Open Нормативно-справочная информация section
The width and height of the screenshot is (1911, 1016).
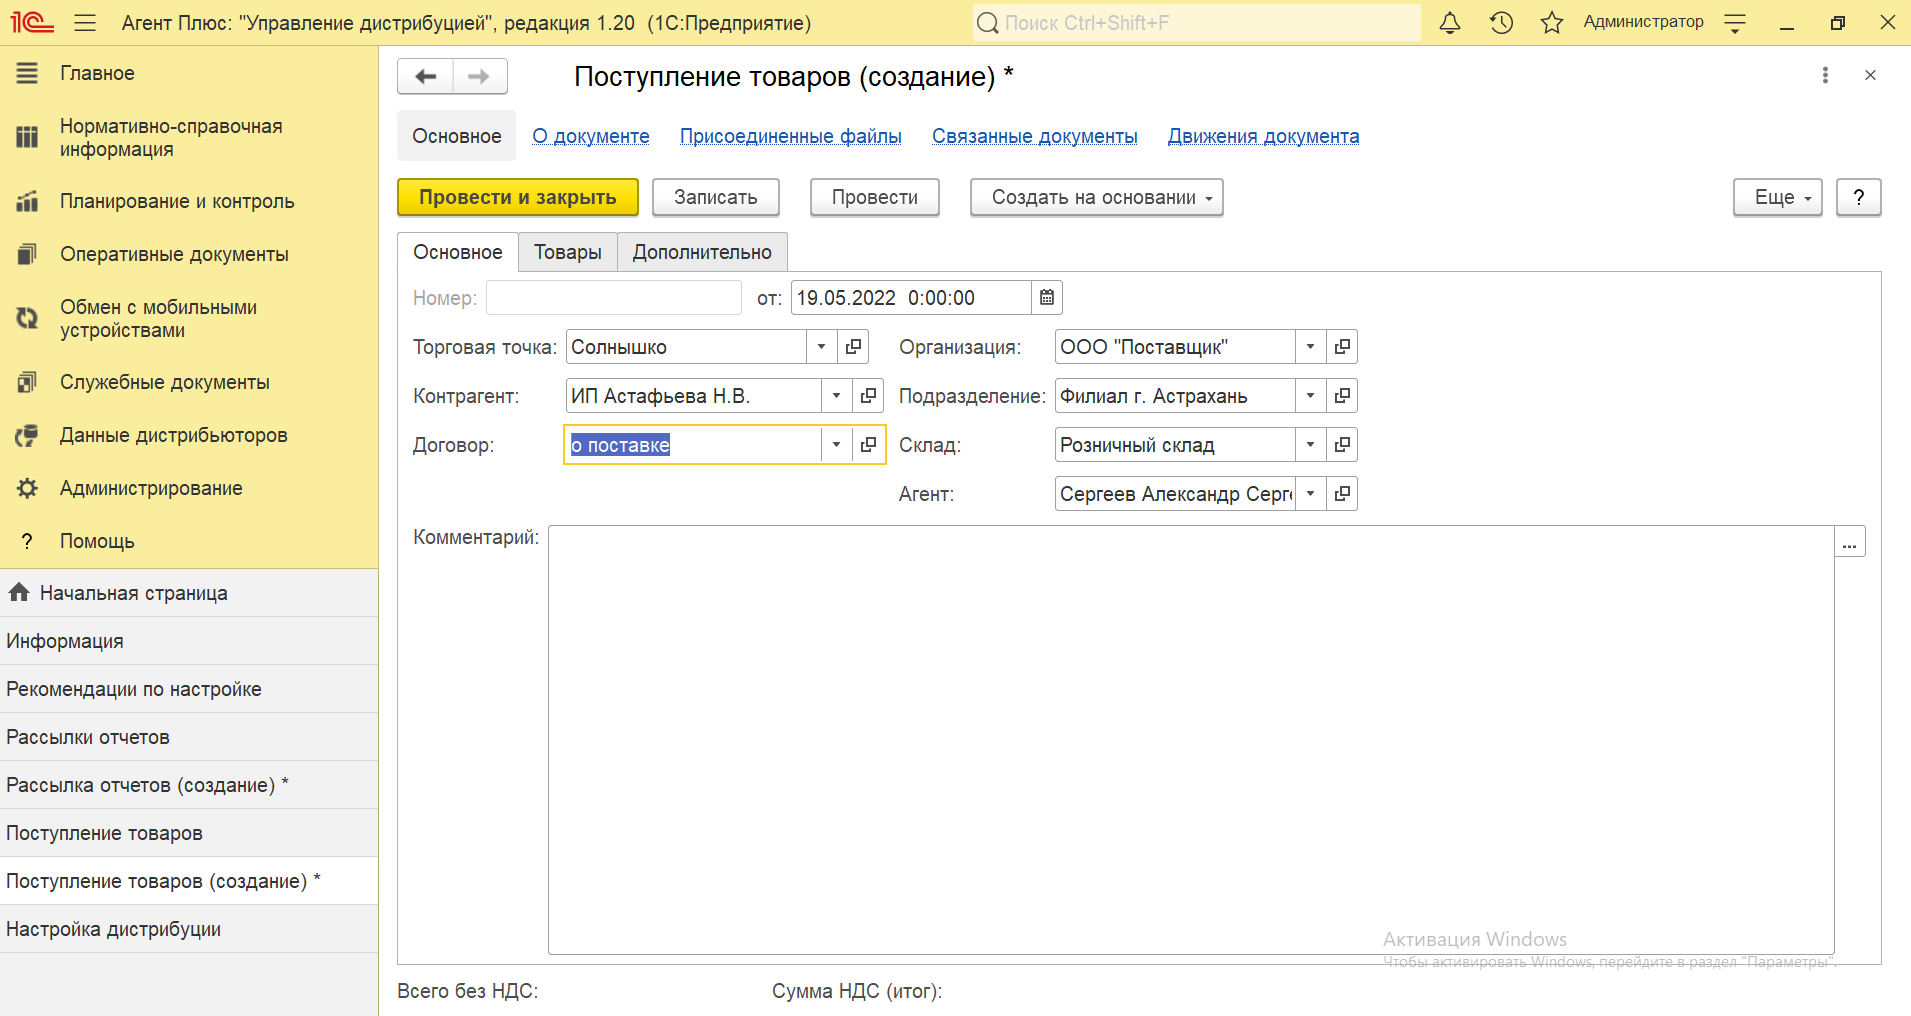189,138
